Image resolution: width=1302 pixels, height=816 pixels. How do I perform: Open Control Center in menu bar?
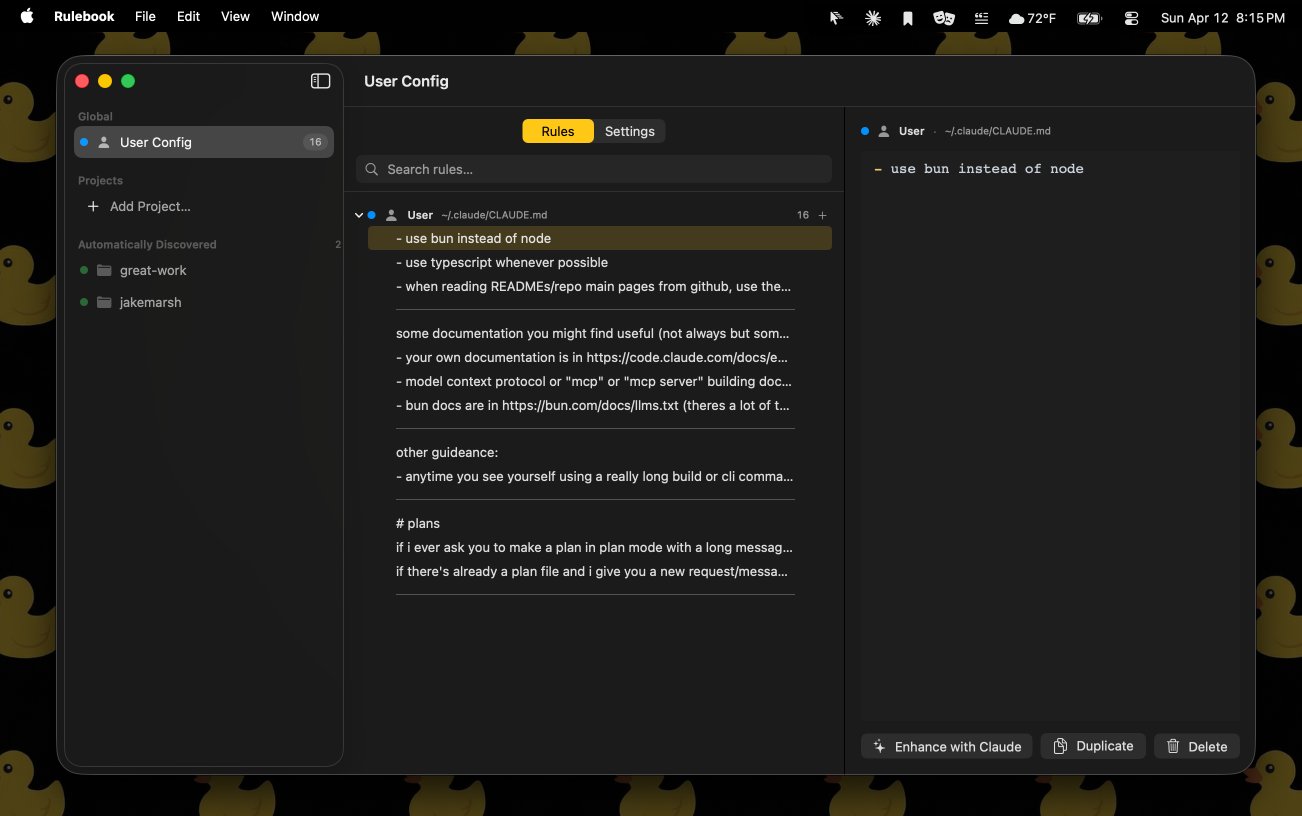click(1131, 18)
